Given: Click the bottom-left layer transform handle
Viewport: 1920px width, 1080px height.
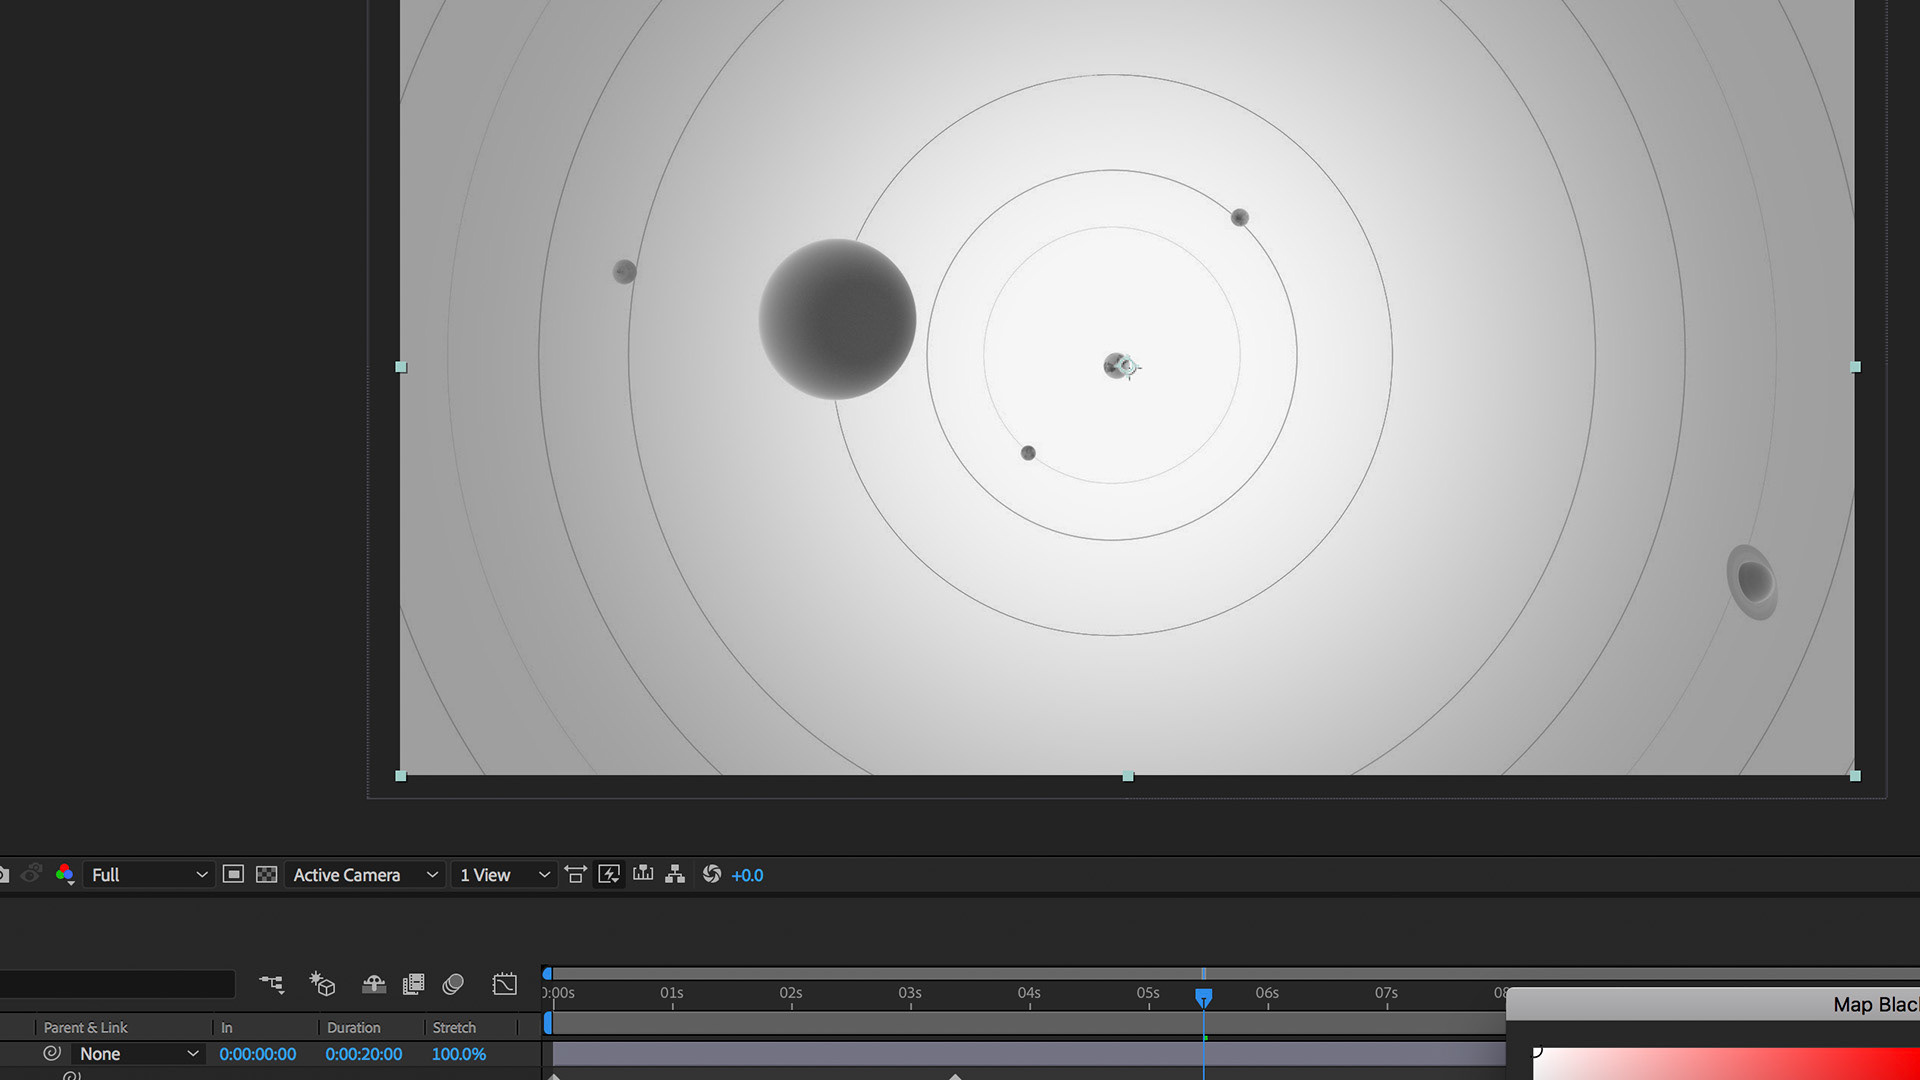Looking at the screenshot, I should pyautogui.click(x=401, y=776).
